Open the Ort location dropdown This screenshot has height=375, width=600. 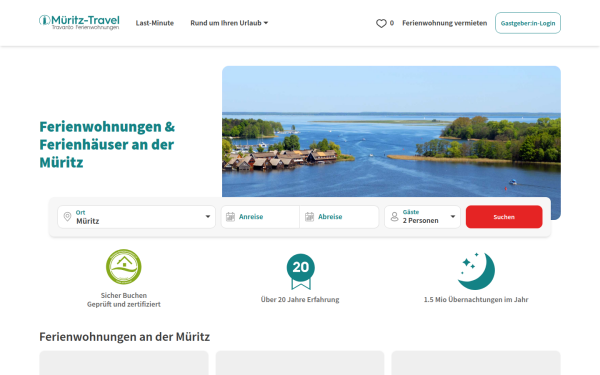(137, 217)
